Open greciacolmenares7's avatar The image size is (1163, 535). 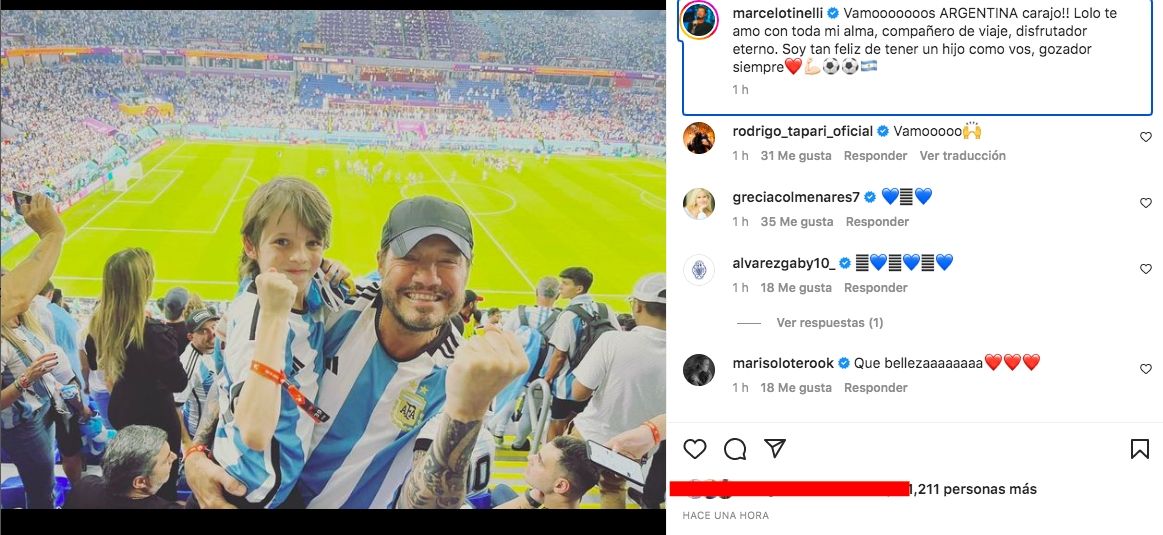(x=699, y=204)
